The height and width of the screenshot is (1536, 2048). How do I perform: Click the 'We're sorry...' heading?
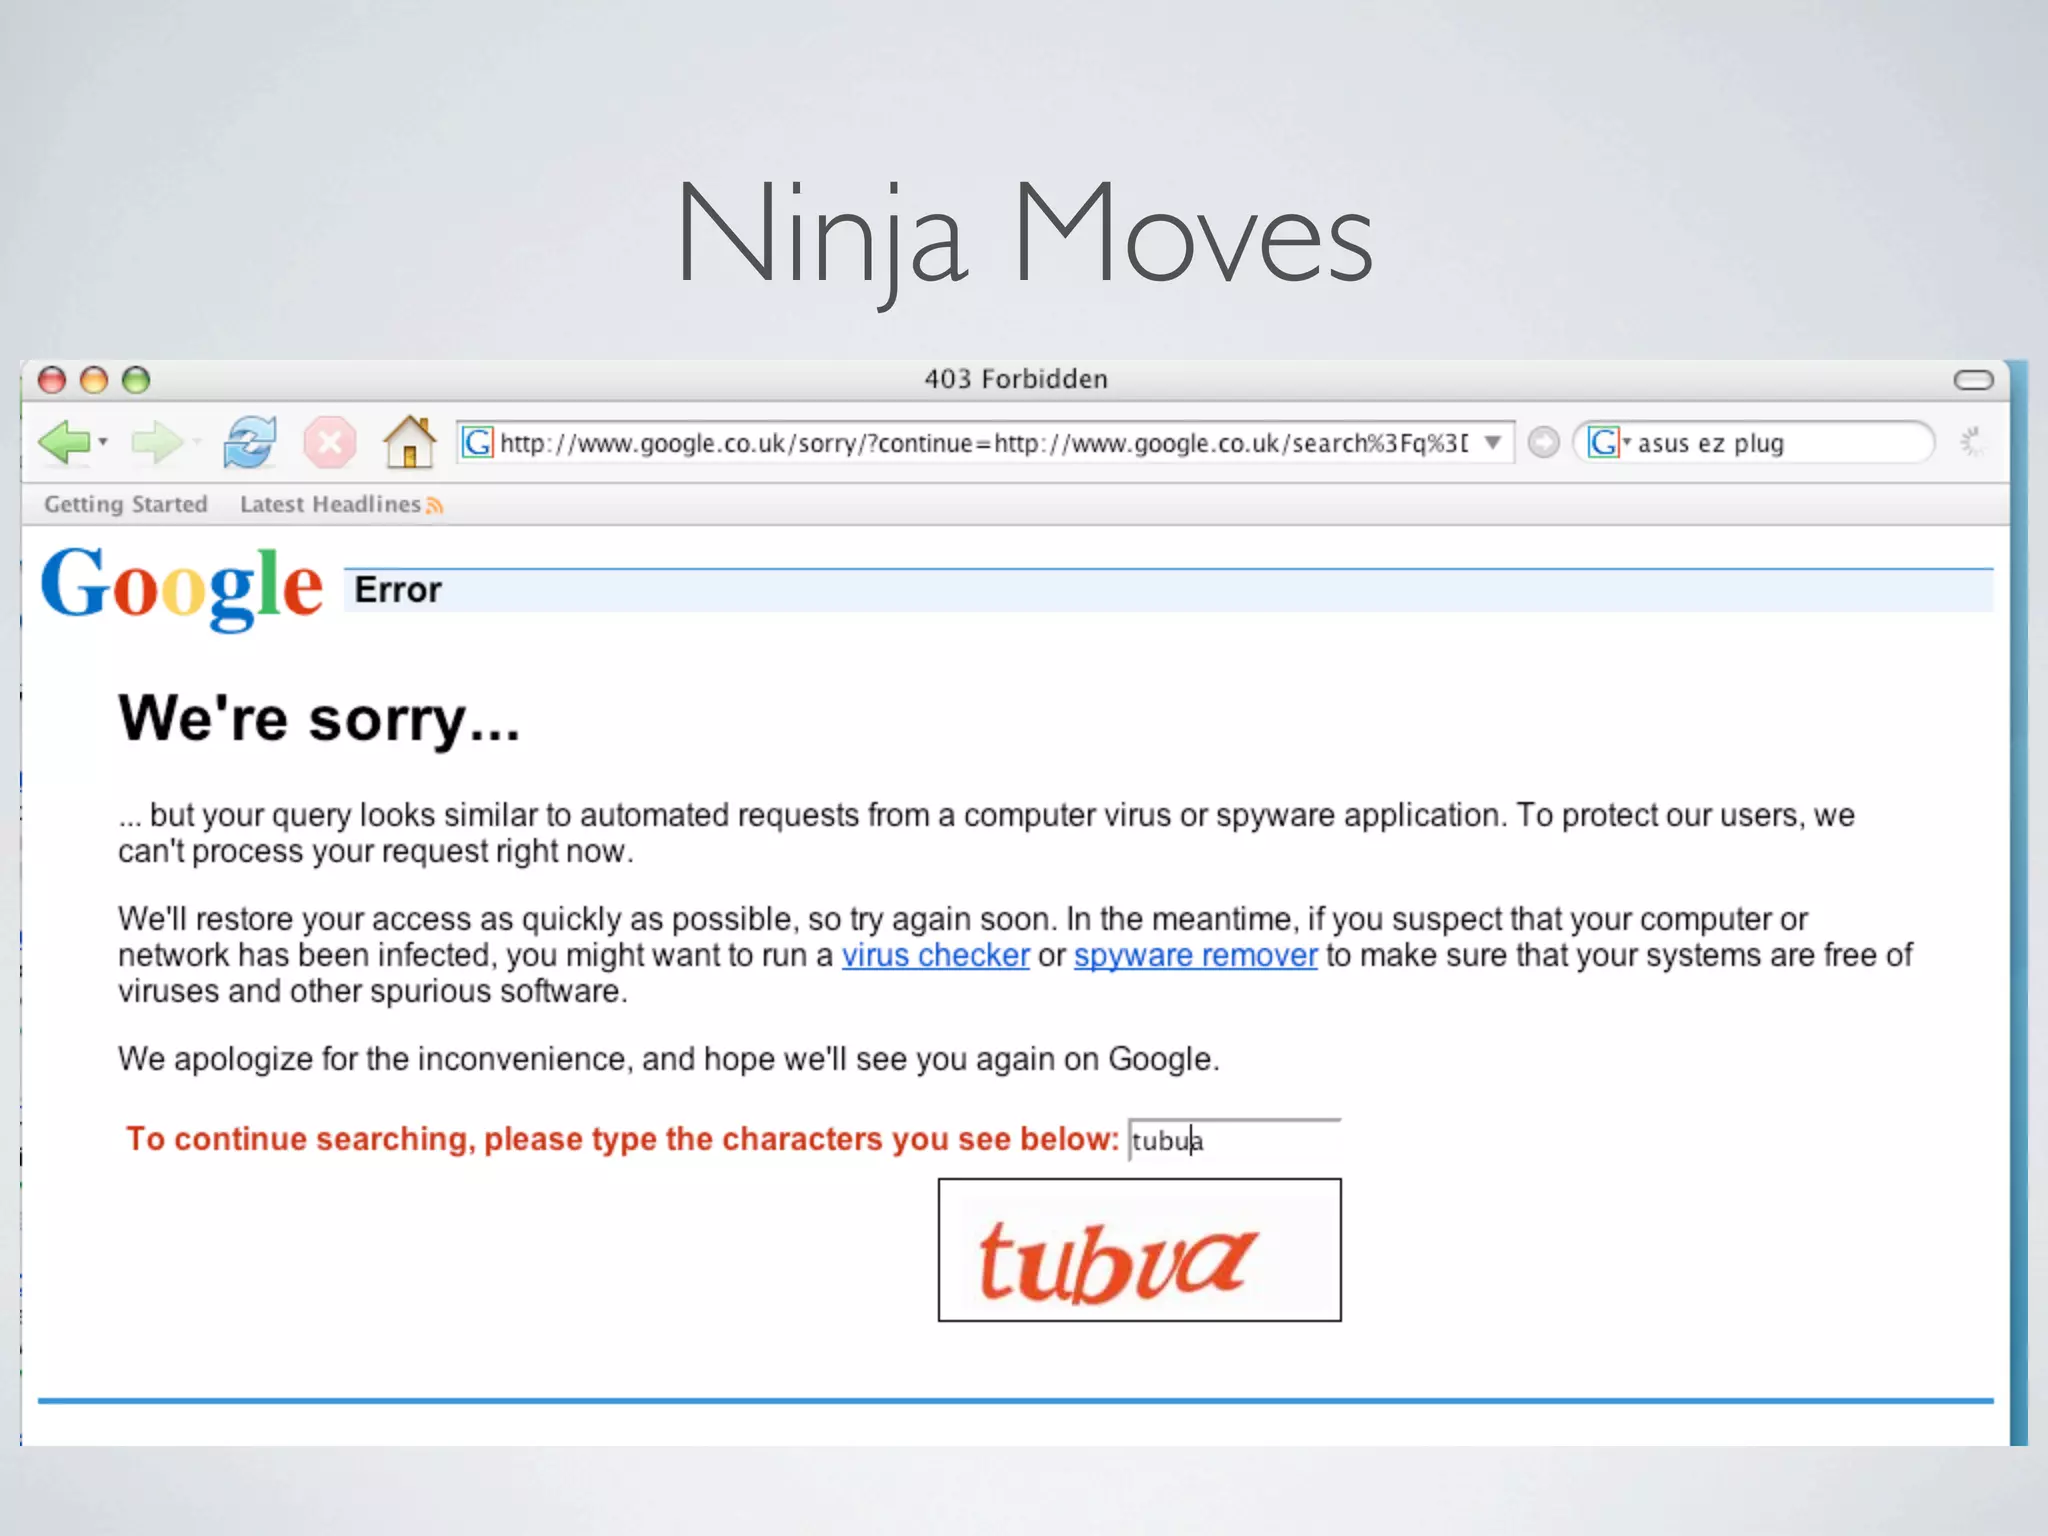coord(319,719)
